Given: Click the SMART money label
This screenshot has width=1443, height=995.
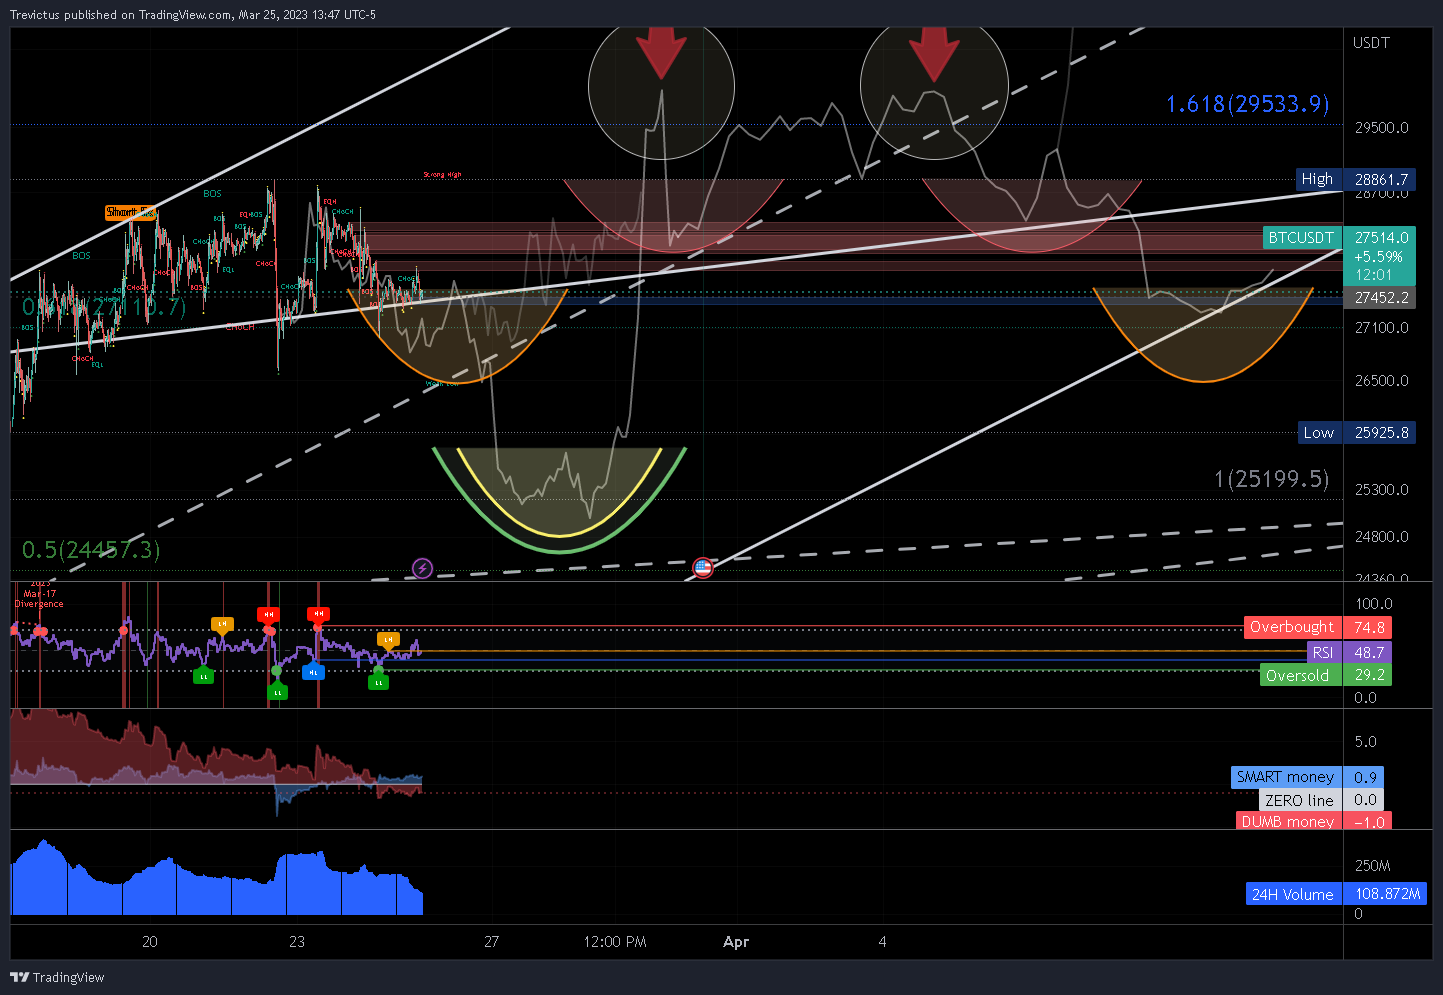Looking at the screenshot, I should coord(1285,777).
